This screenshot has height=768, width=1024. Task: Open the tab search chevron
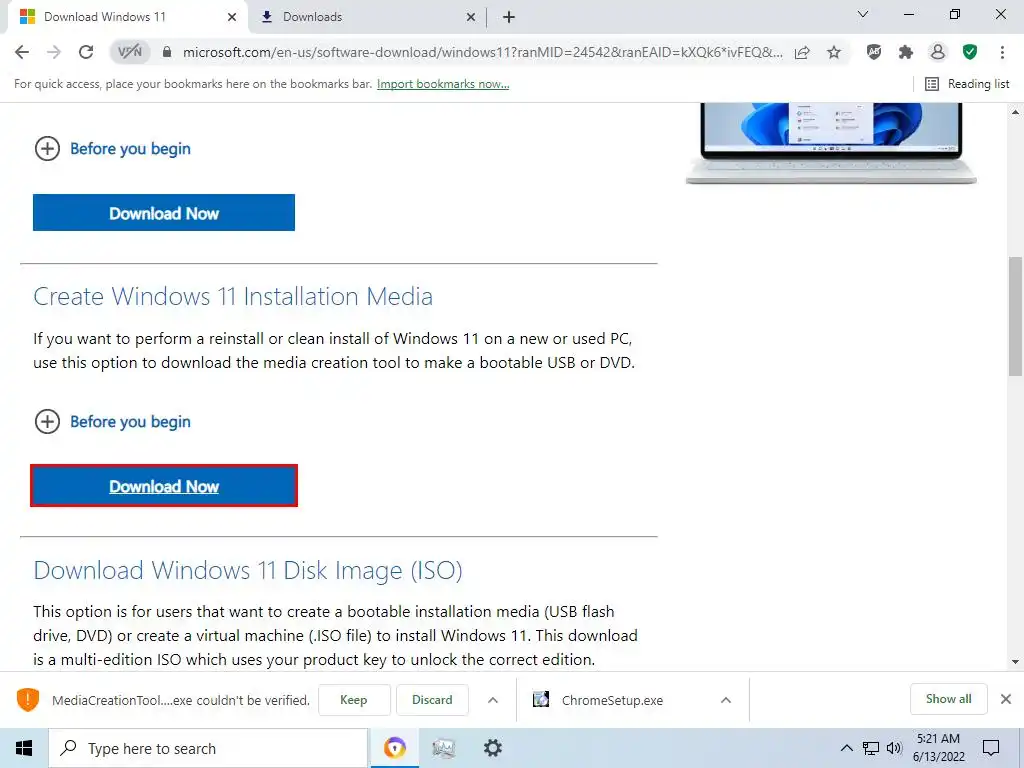[863, 14]
